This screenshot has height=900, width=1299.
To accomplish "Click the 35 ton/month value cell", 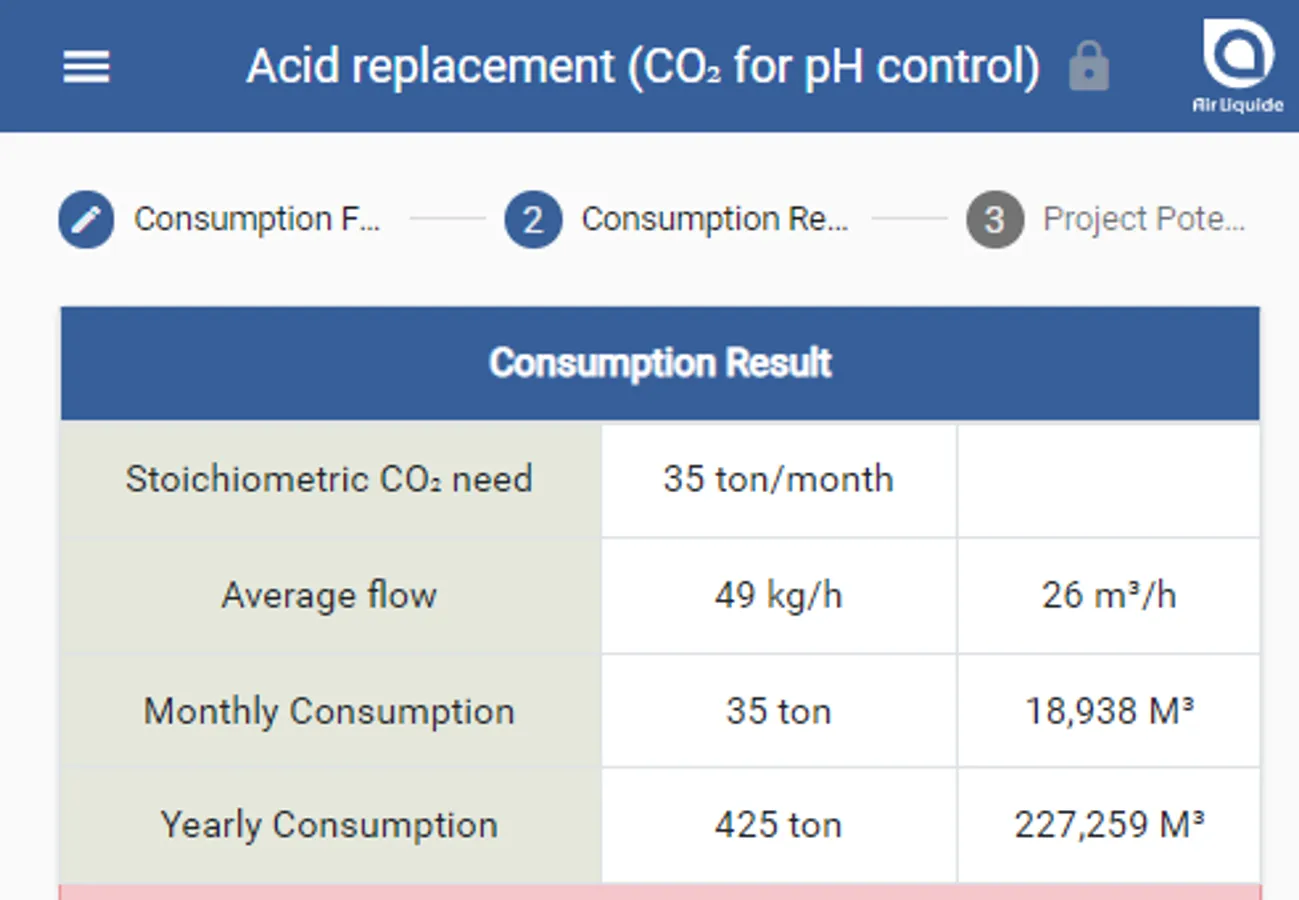I will point(778,479).
